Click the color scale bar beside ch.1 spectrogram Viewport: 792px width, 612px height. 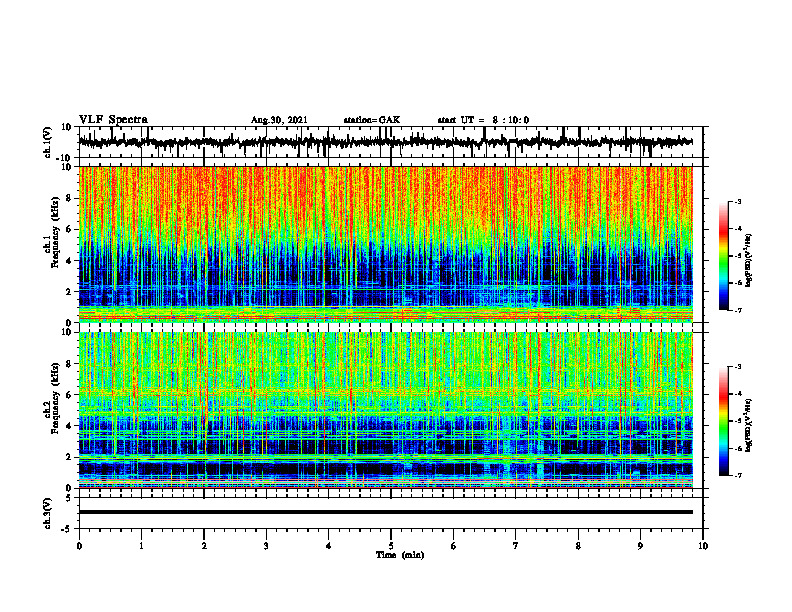point(723,256)
